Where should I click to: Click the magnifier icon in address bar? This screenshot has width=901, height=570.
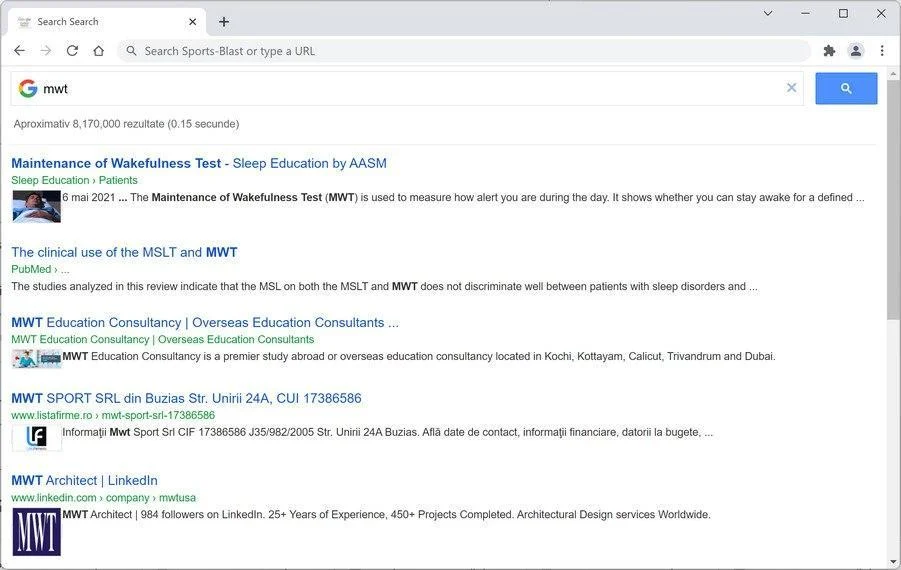pyautogui.click(x=132, y=51)
